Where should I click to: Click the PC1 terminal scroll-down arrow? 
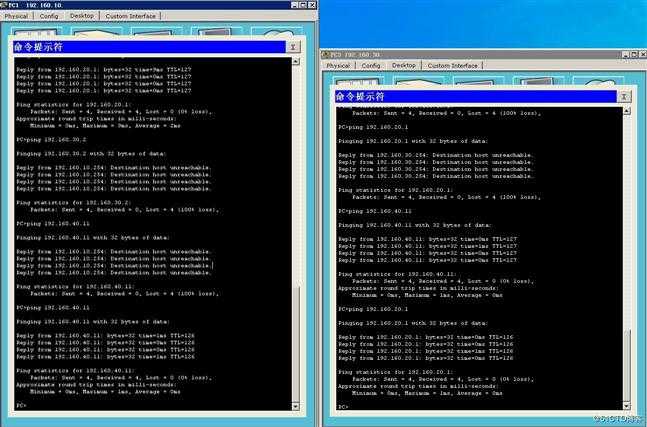click(x=295, y=406)
